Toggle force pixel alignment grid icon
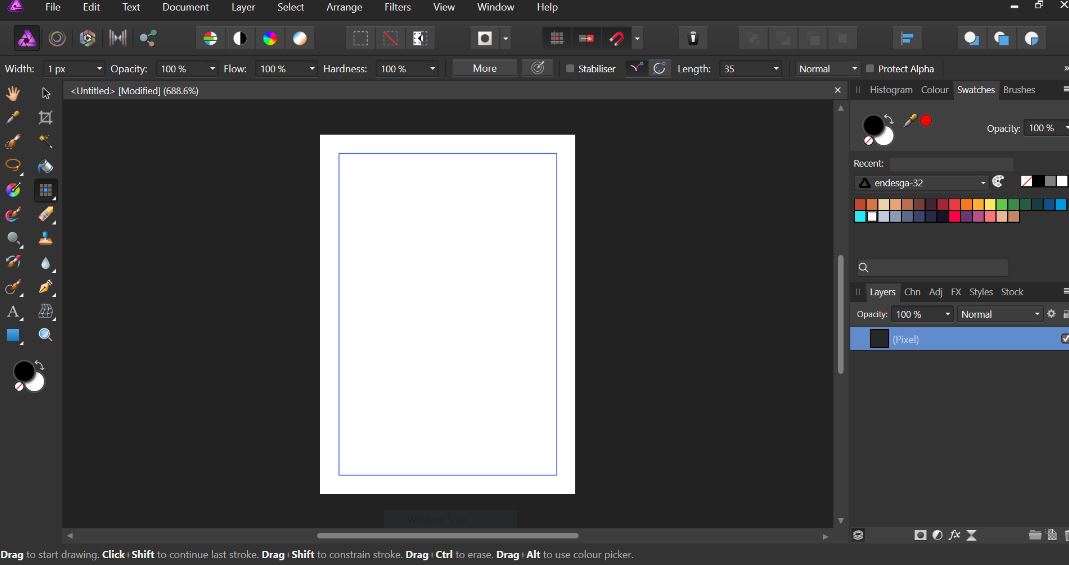Screen dimensions: 1069x565 pos(557,38)
